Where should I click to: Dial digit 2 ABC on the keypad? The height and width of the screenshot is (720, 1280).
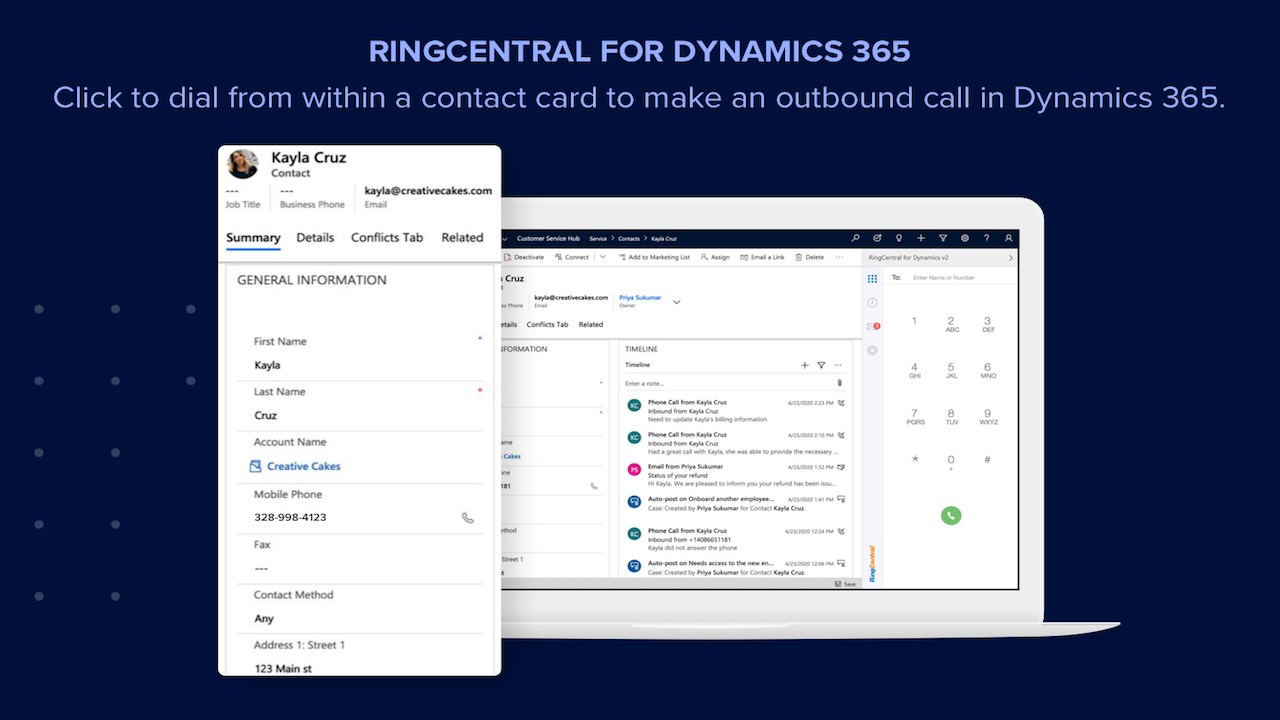(951, 323)
